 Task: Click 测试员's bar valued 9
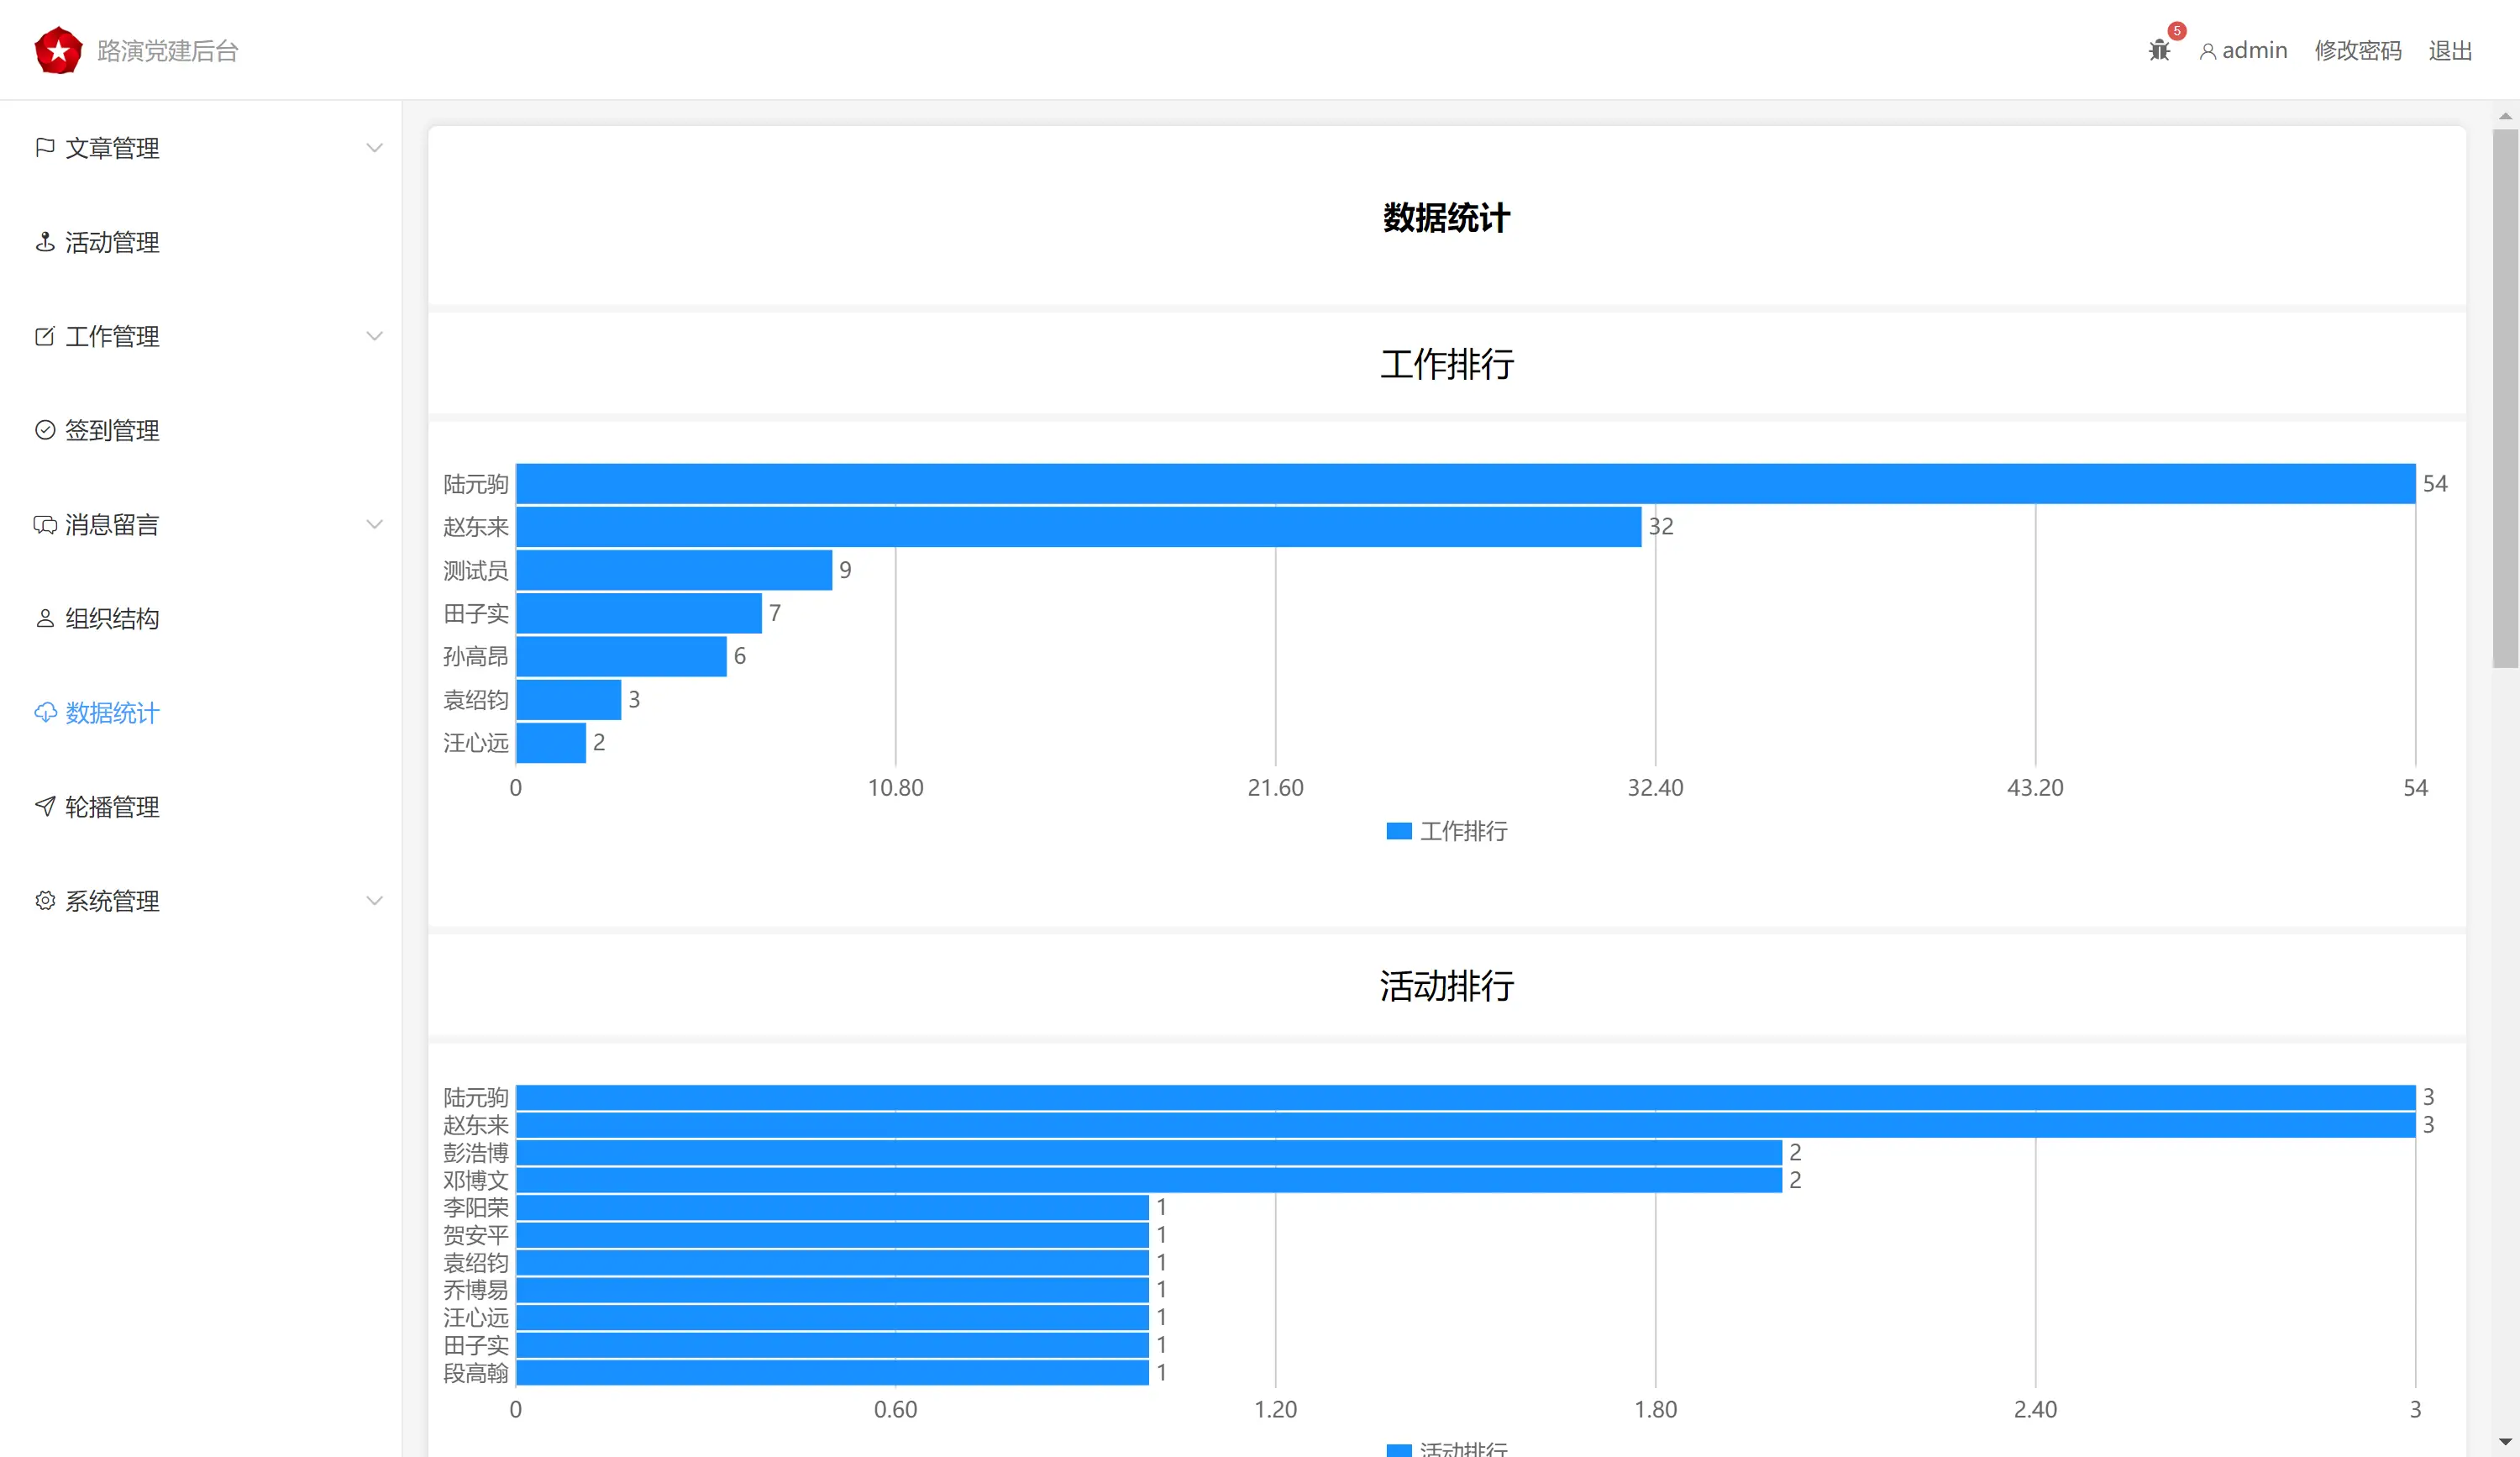pyautogui.click(x=674, y=570)
